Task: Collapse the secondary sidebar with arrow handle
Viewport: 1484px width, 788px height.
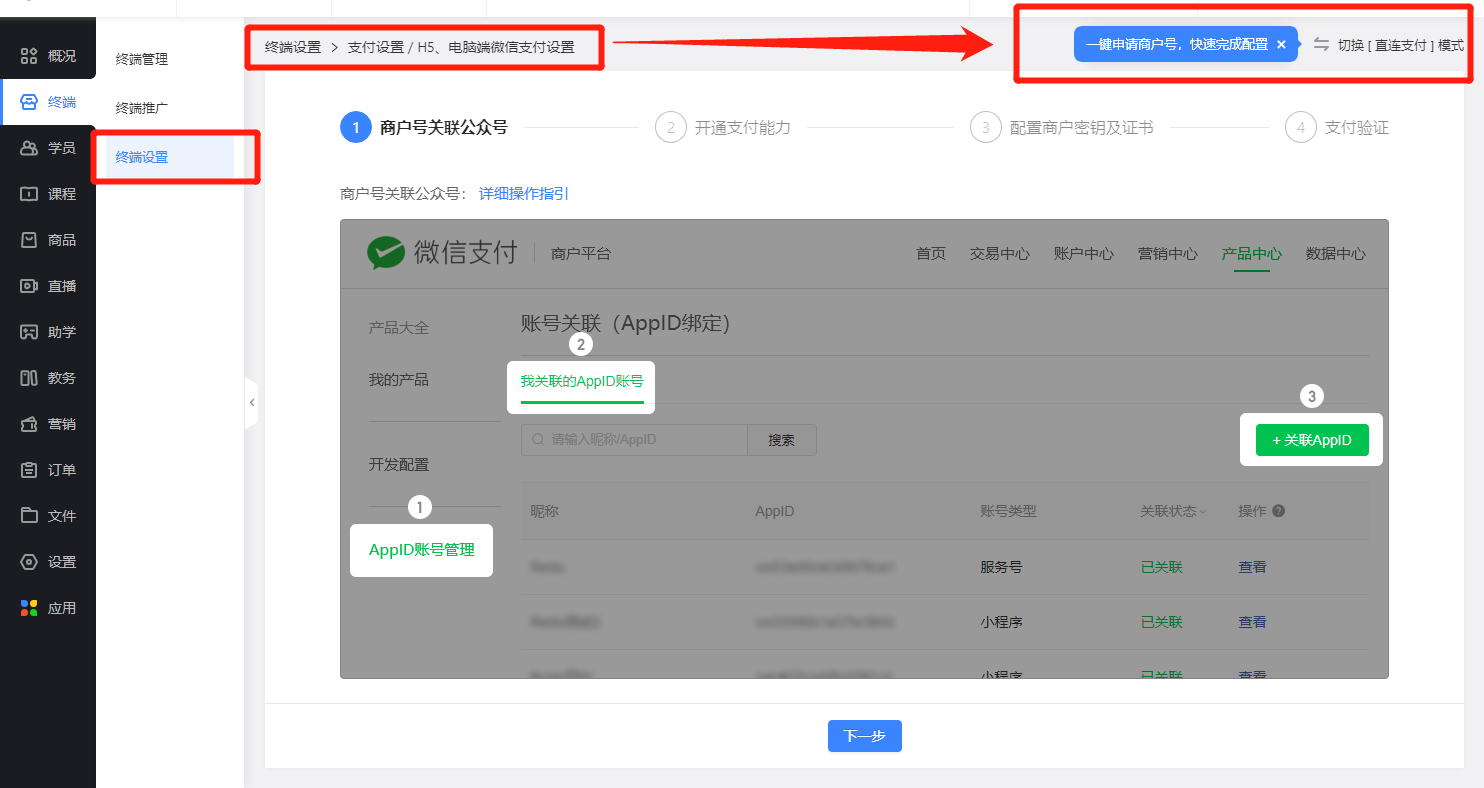Action: (x=252, y=403)
